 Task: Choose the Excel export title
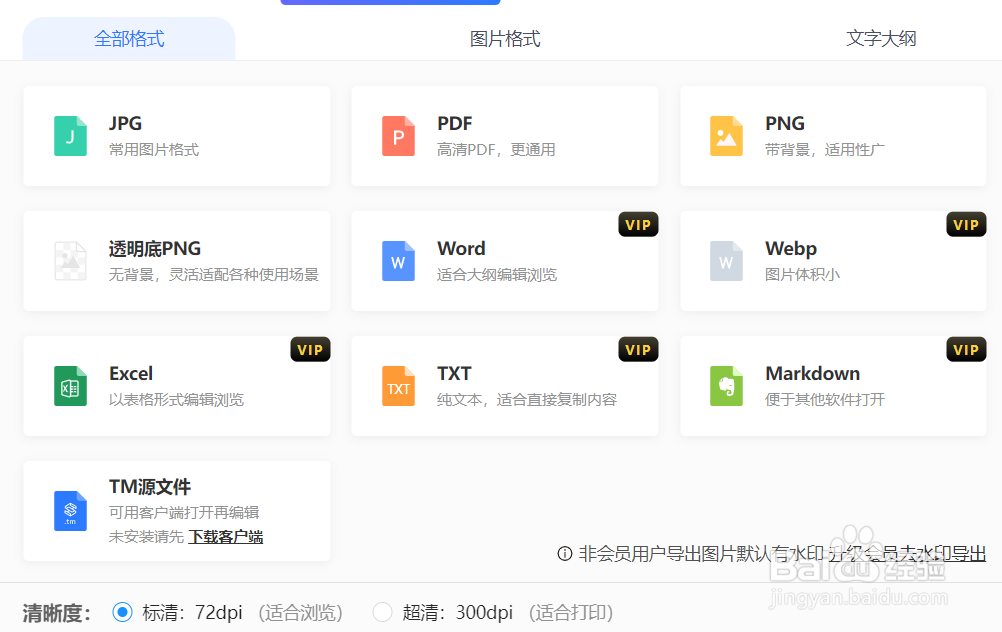pyautogui.click(x=131, y=373)
